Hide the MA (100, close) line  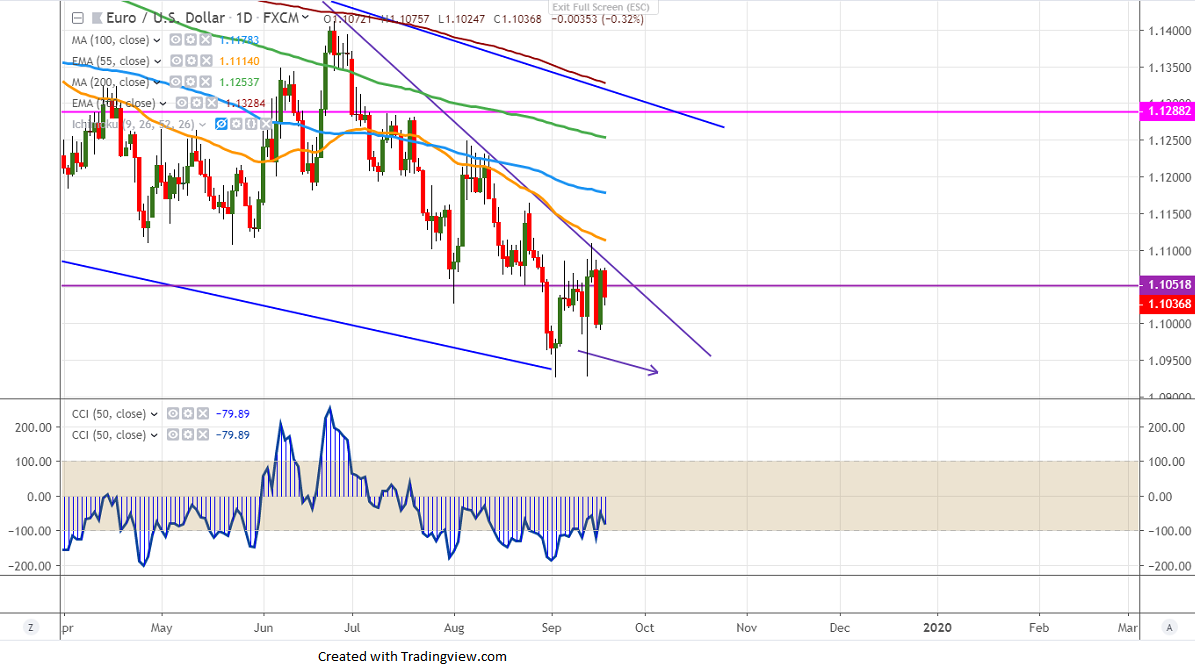175,40
